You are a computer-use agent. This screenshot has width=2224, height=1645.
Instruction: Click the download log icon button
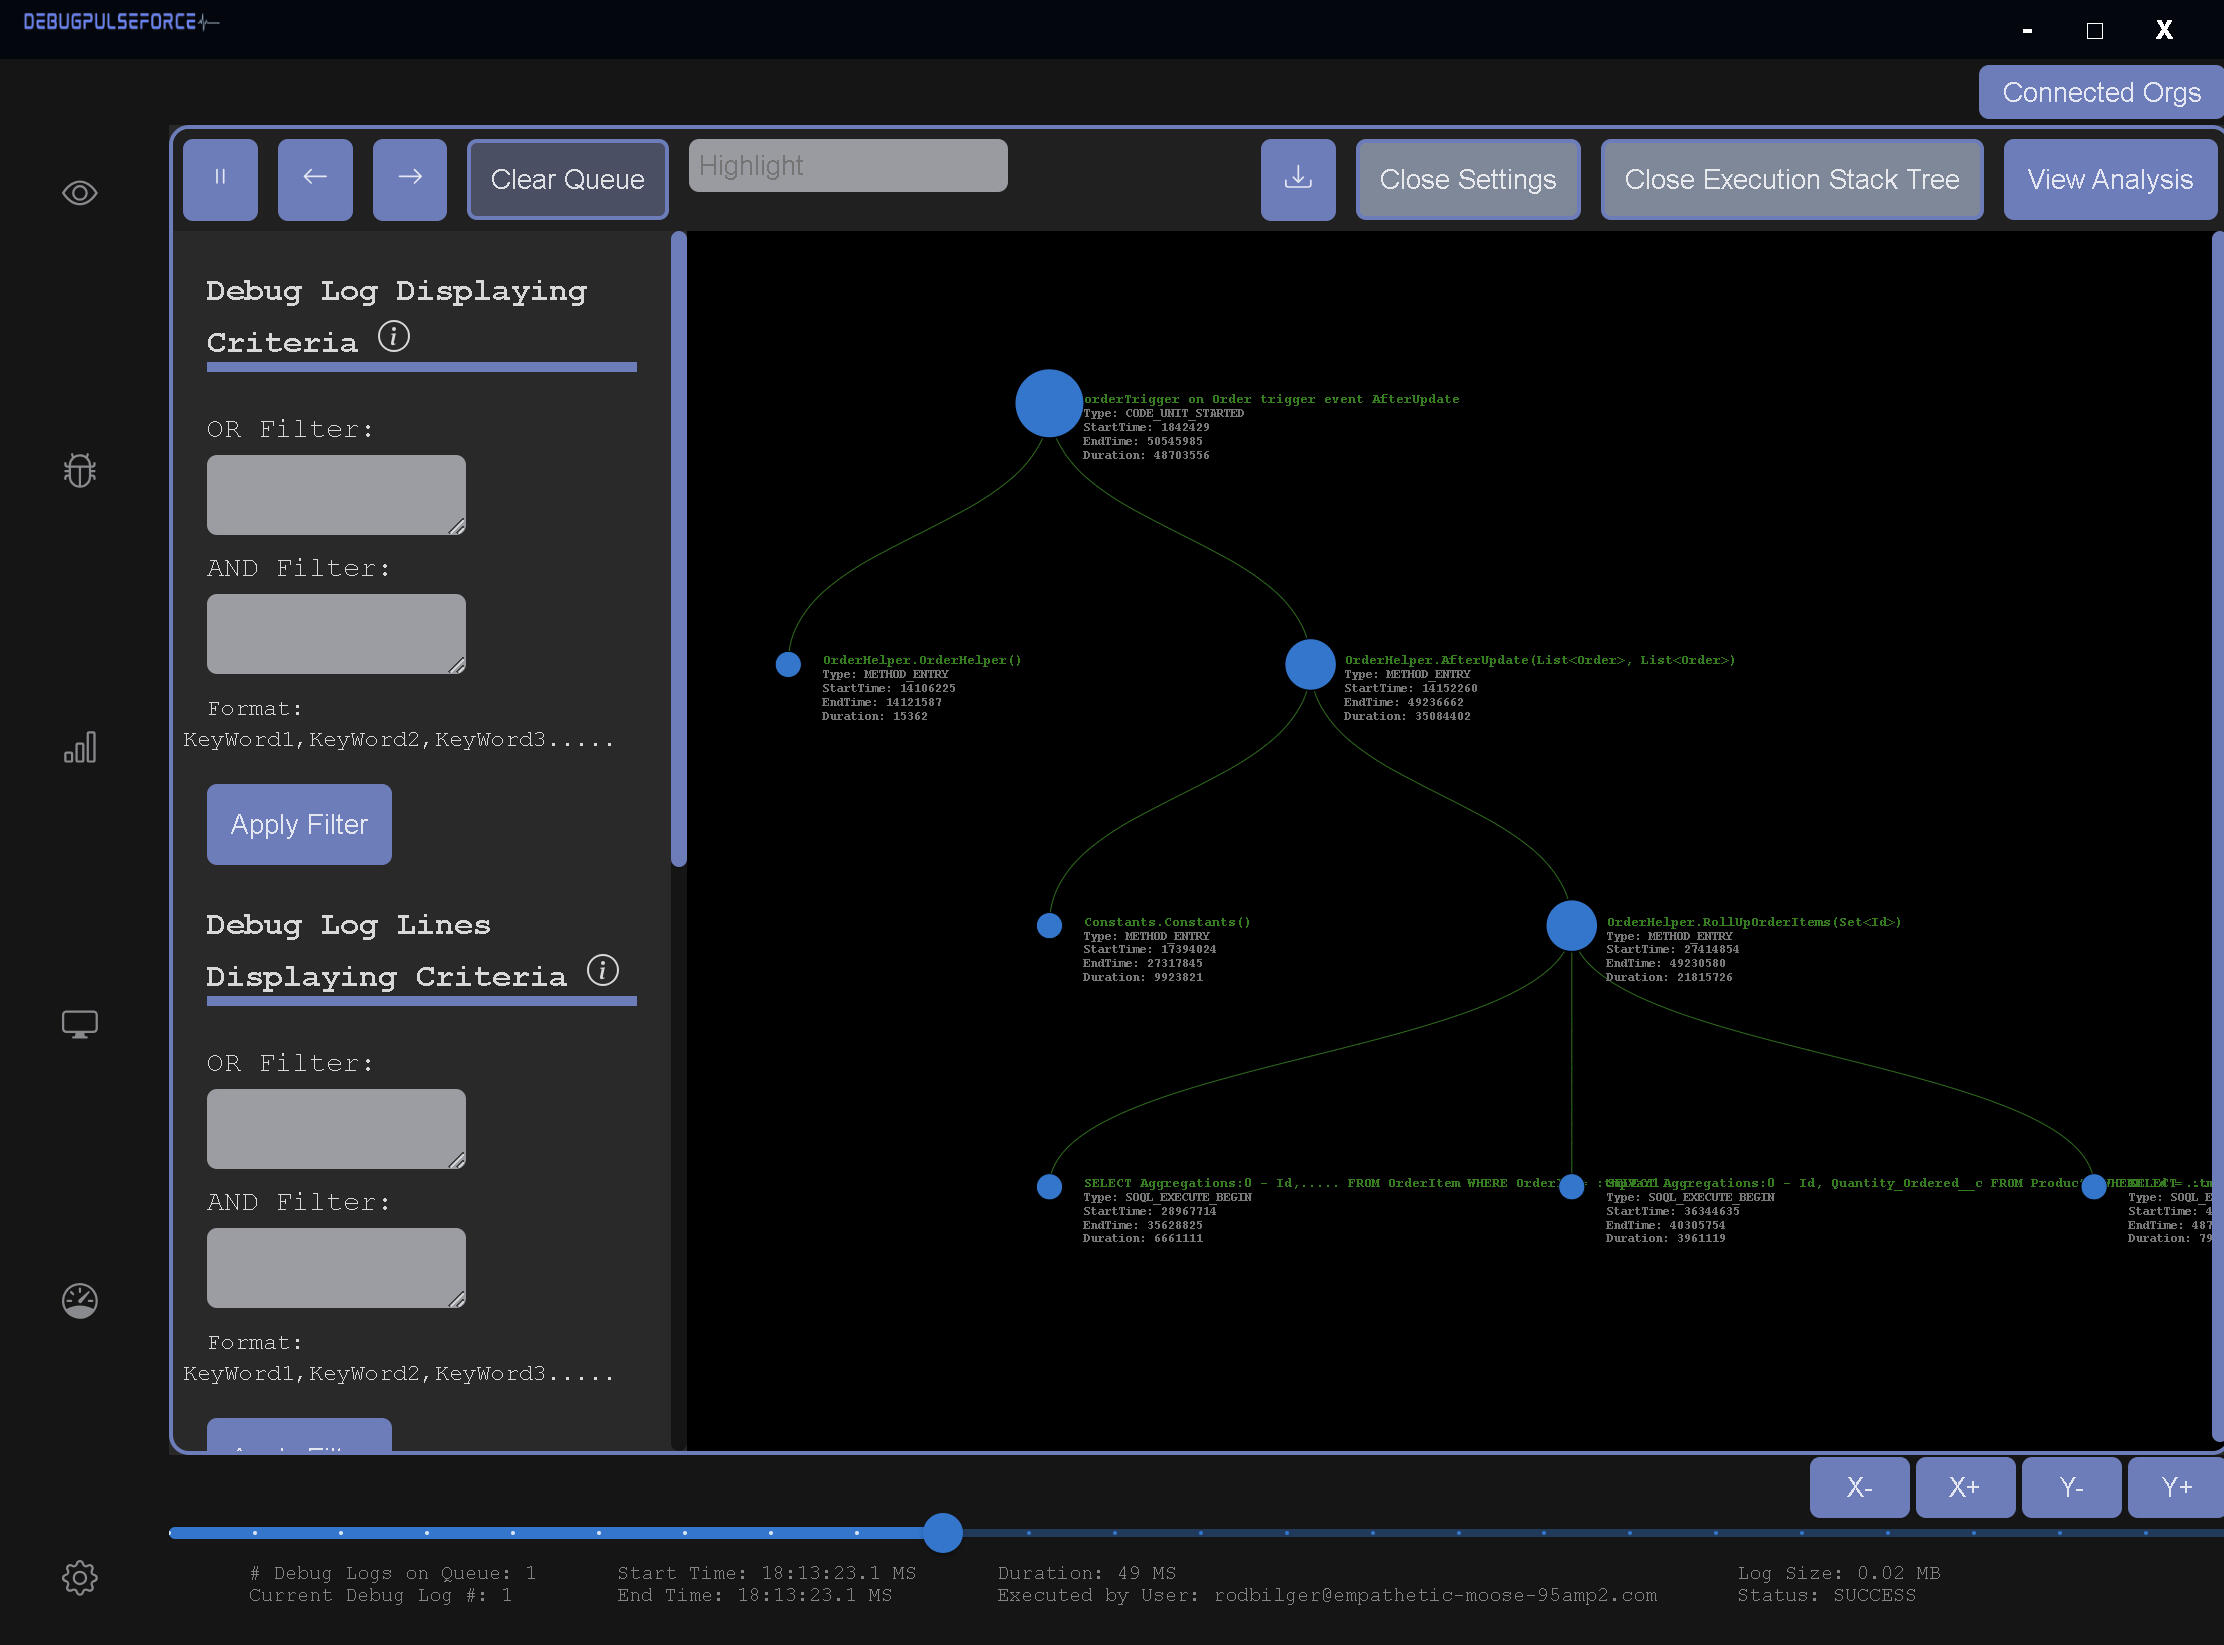click(1298, 178)
